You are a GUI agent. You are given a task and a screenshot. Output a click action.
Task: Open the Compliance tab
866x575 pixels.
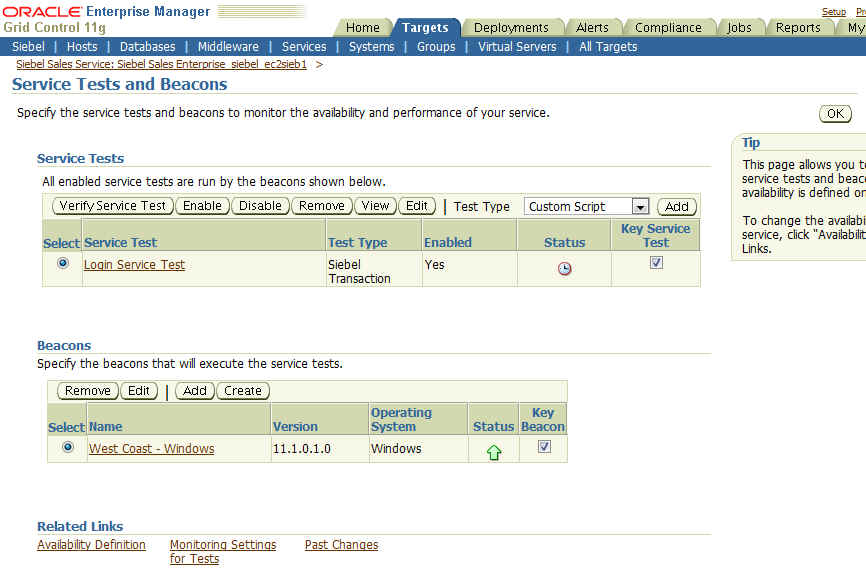pyautogui.click(x=668, y=28)
